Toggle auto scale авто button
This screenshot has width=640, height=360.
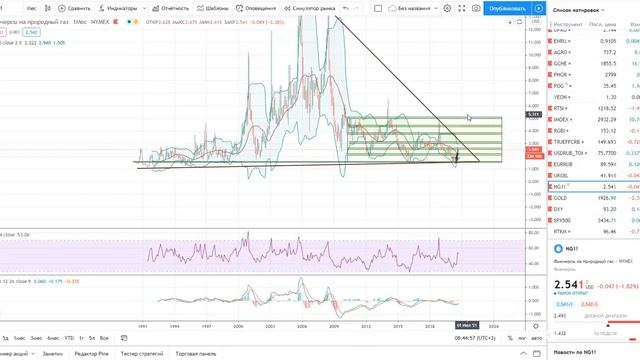[537, 338]
